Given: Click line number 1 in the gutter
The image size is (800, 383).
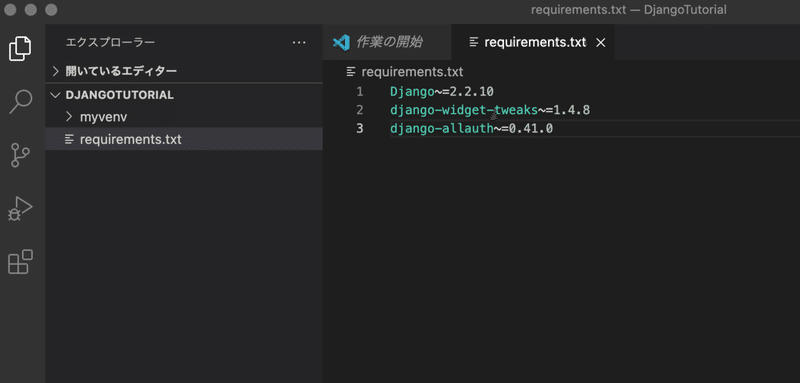Looking at the screenshot, I should 360,92.
